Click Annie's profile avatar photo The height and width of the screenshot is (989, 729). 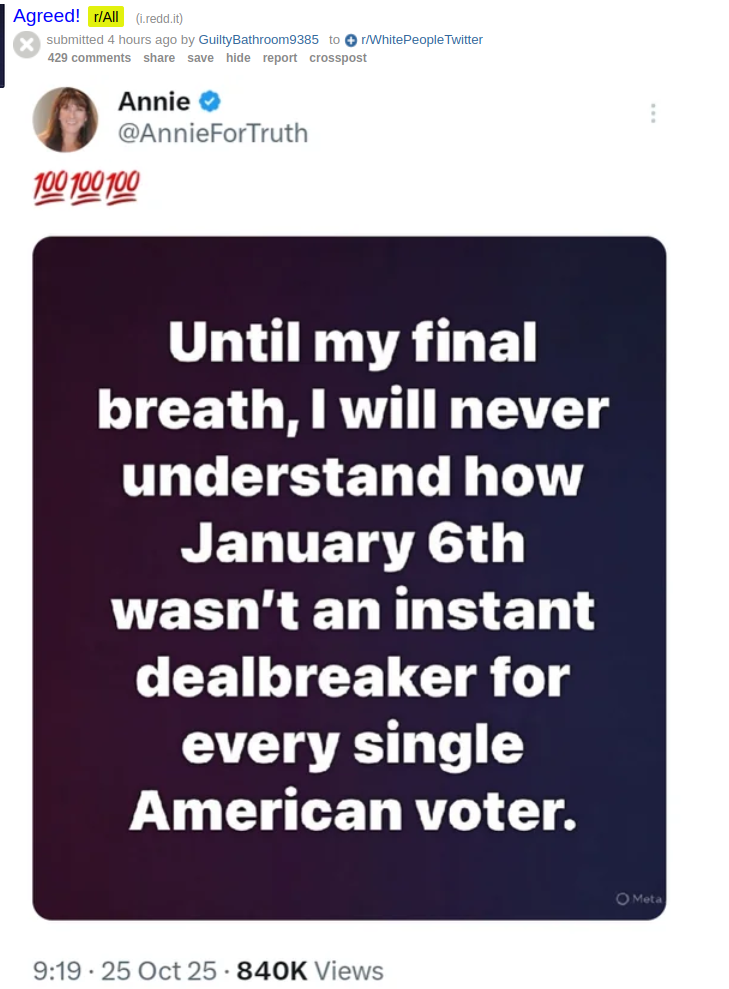pos(65,120)
